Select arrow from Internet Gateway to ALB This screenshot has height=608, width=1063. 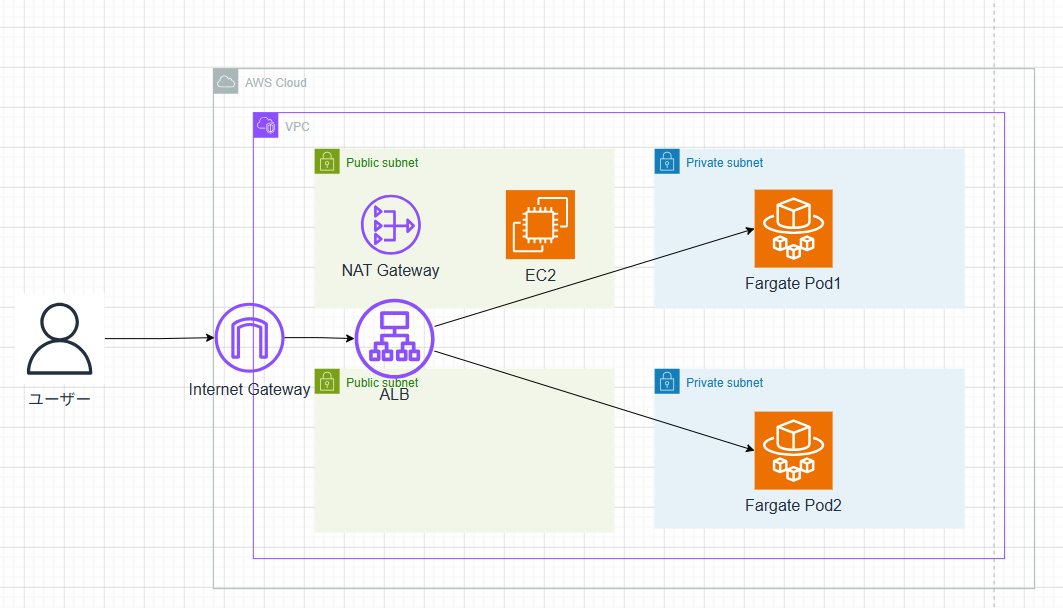tap(319, 338)
